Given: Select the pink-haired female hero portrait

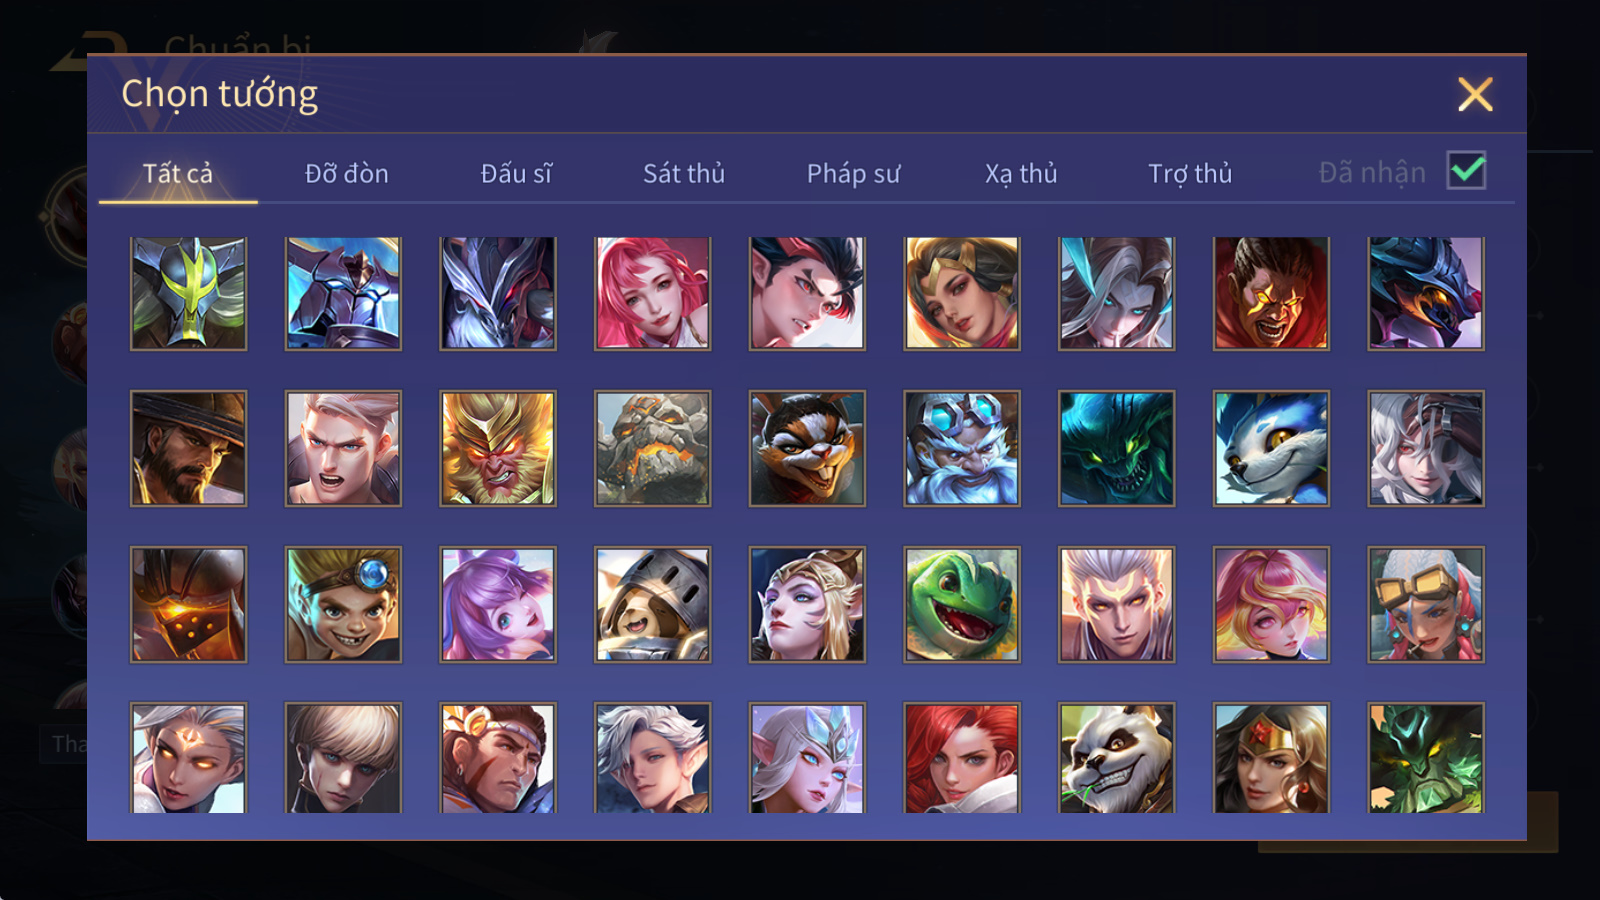Looking at the screenshot, I should (x=652, y=293).
